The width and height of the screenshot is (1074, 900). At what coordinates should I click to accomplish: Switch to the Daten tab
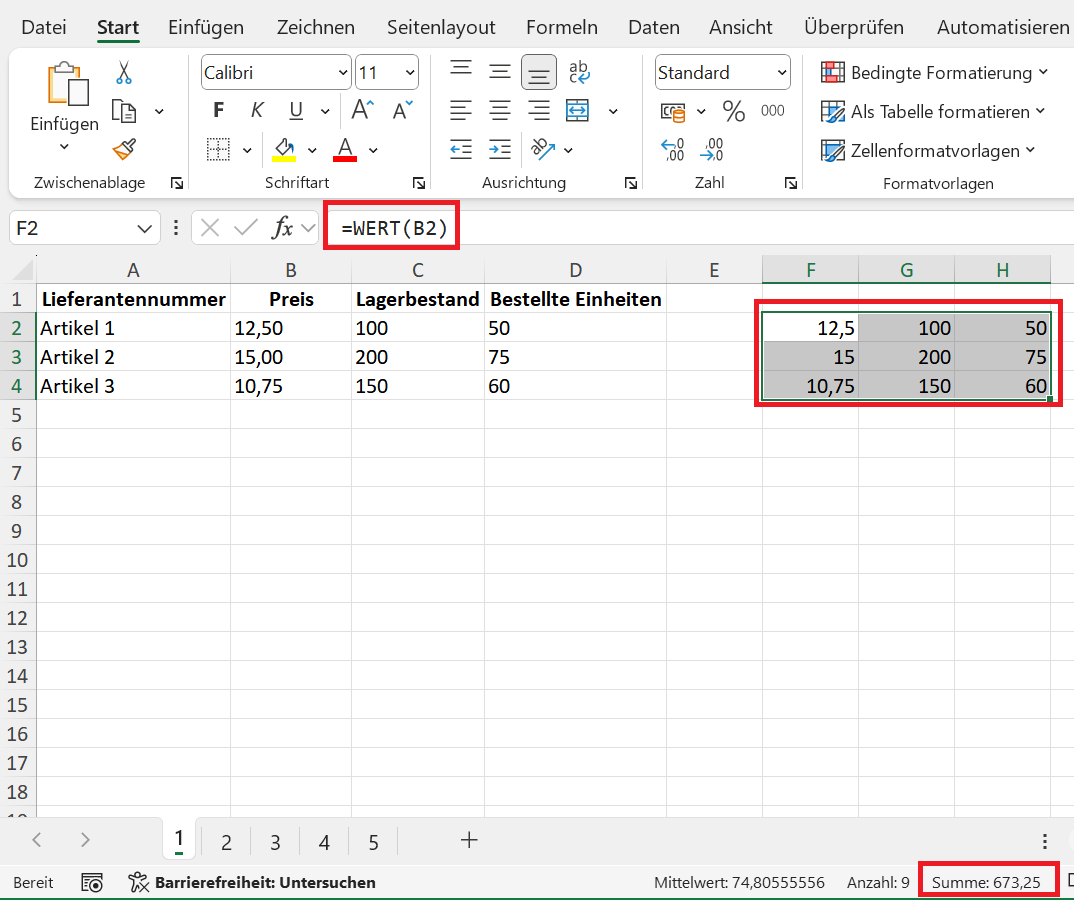click(x=653, y=27)
